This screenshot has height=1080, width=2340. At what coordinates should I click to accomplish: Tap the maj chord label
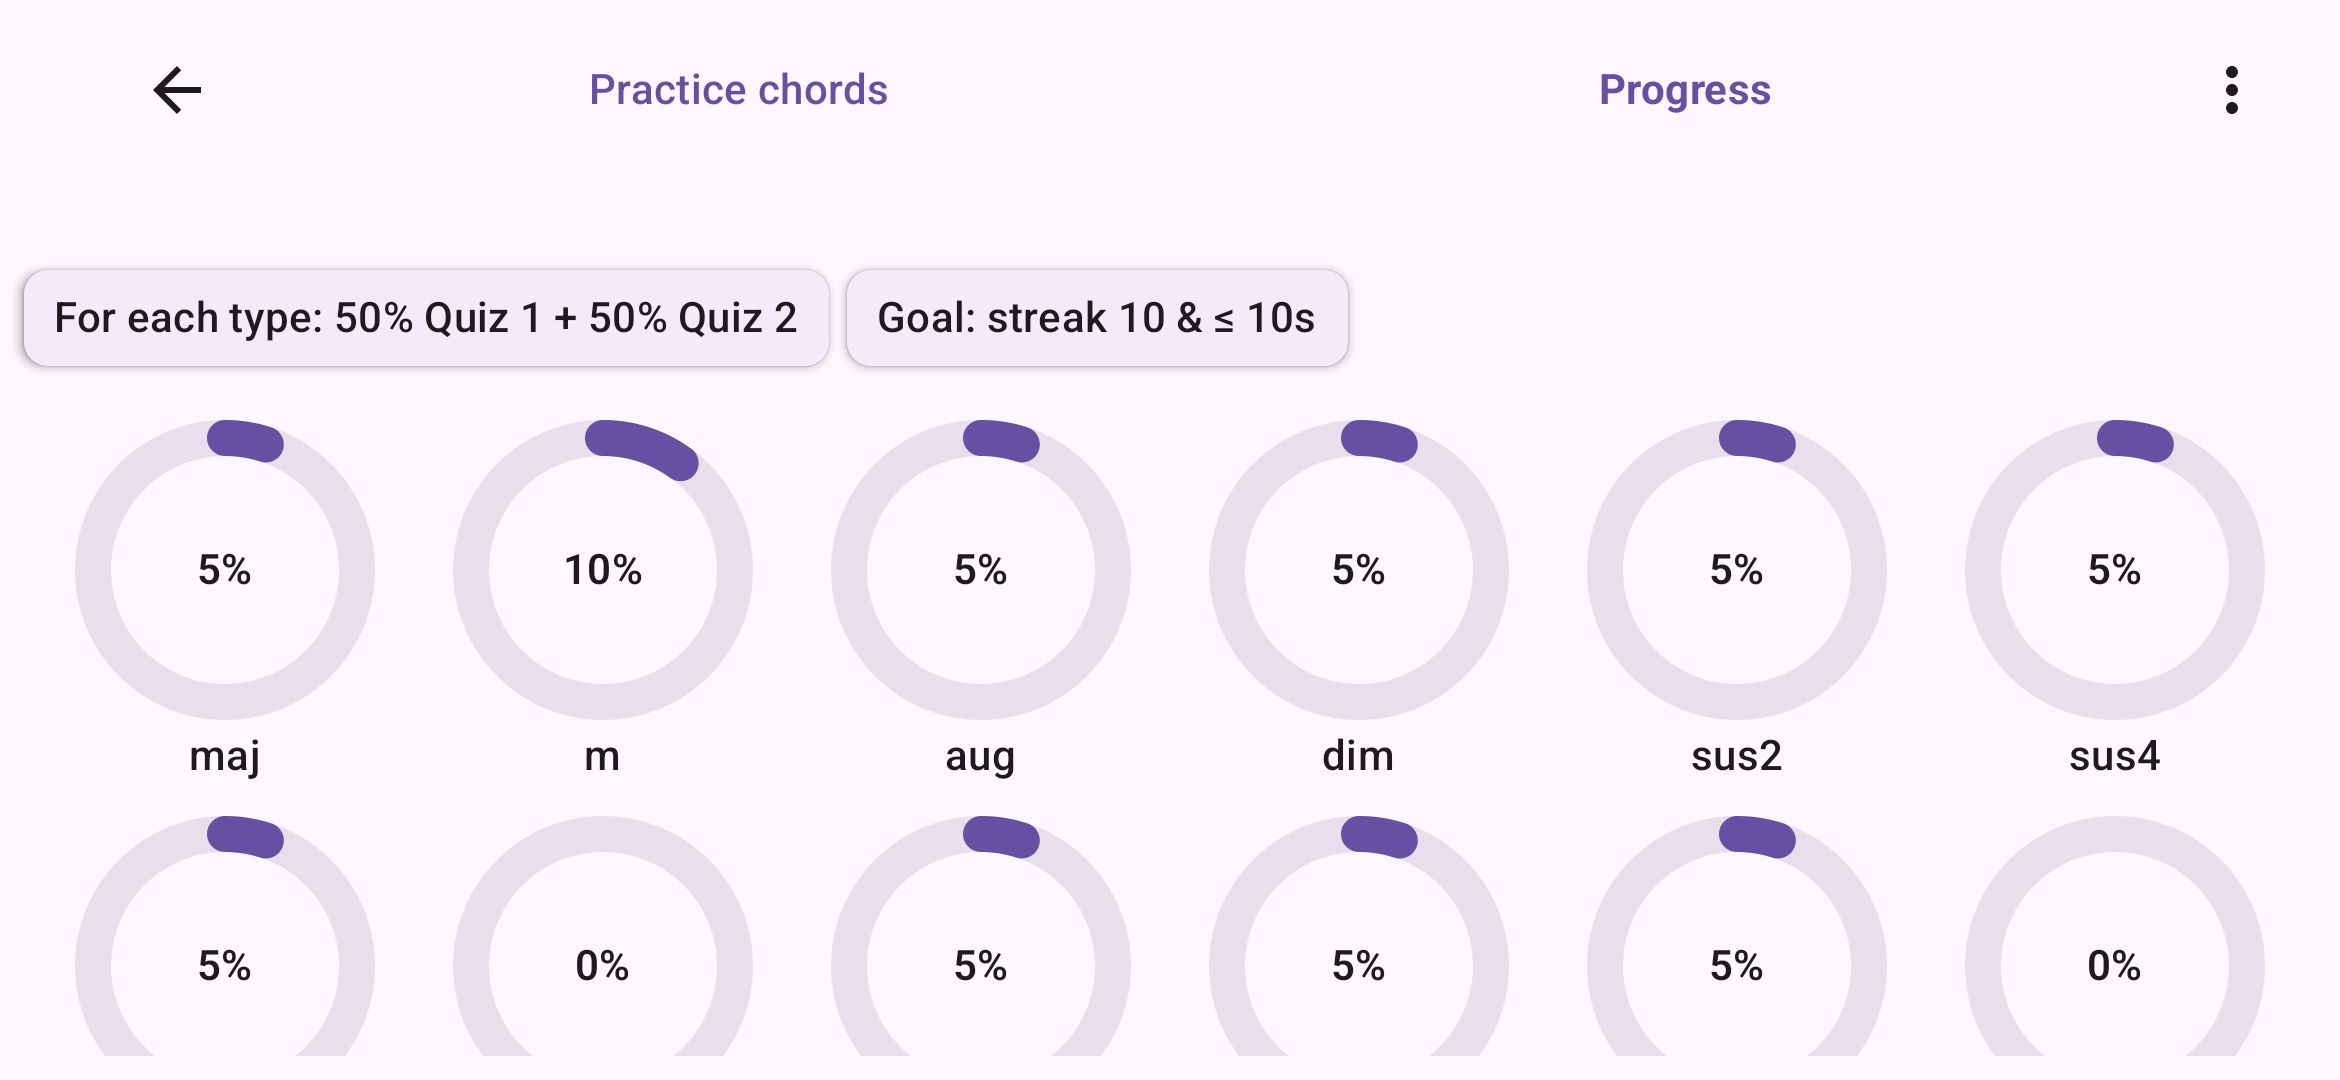[x=226, y=756]
